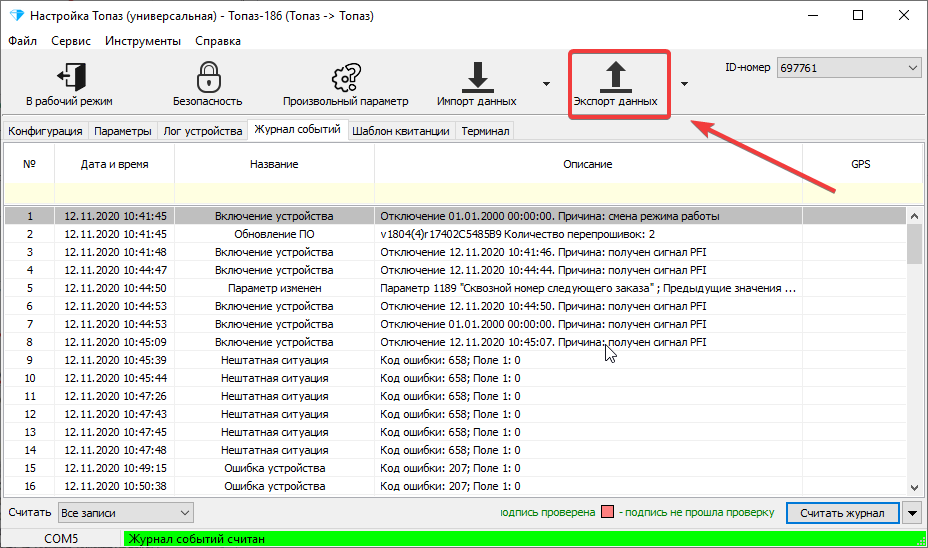Expand the Экспорт данных dropdown arrow
This screenshot has width=928, height=548.
(x=684, y=84)
